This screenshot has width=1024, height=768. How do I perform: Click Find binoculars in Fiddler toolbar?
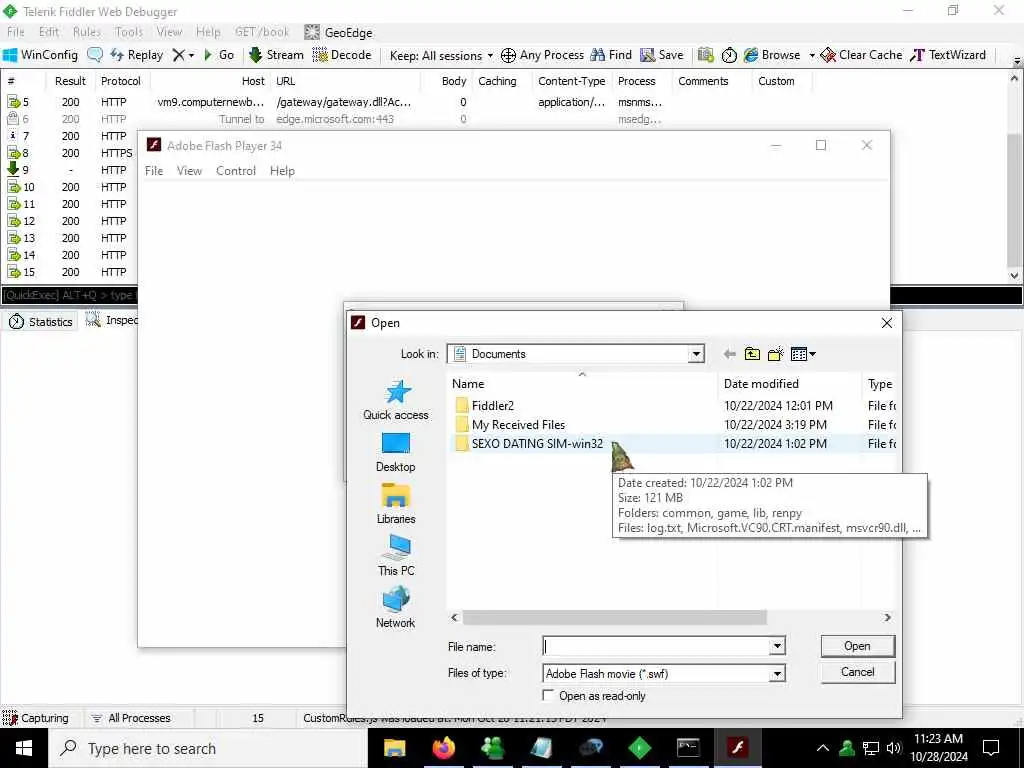click(x=611, y=55)
